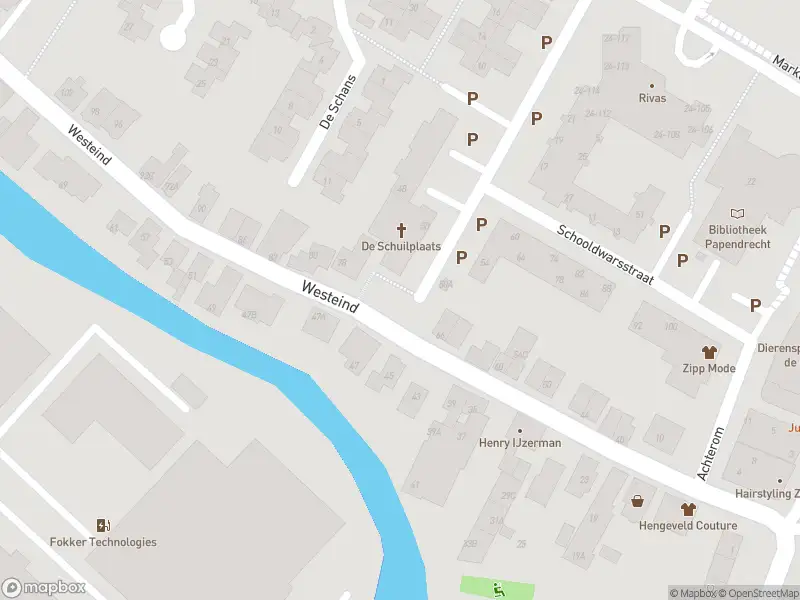Viewport: 800px width, 600px height.
Task: Click the De Schuilplaats church cross icon
Action: [x=402, y=231]
